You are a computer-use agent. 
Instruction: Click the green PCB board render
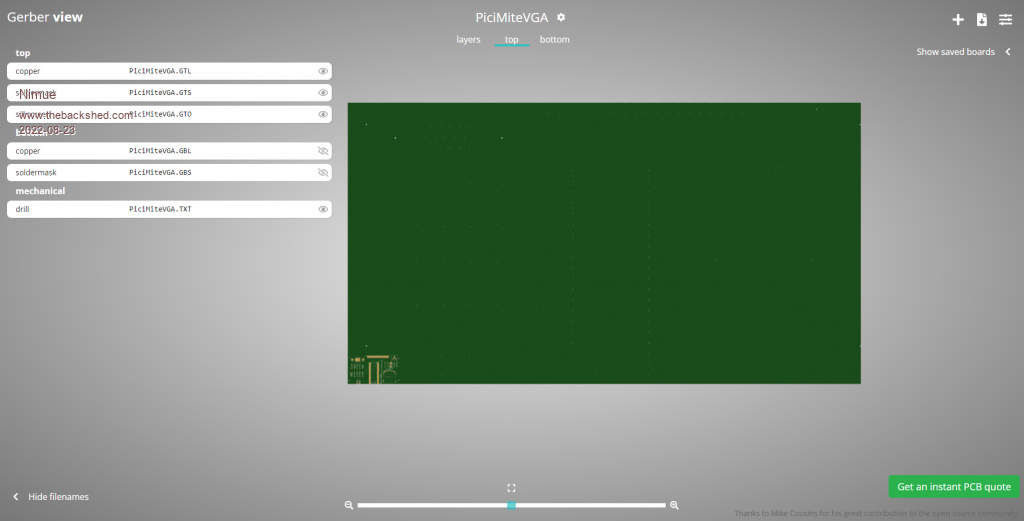pos(604,243)
